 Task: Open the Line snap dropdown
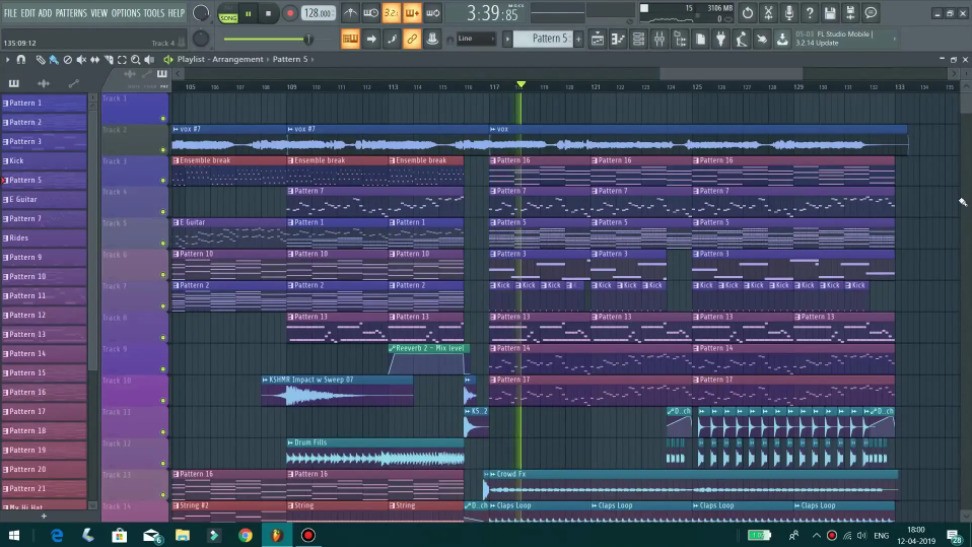(x=477, y=39)
